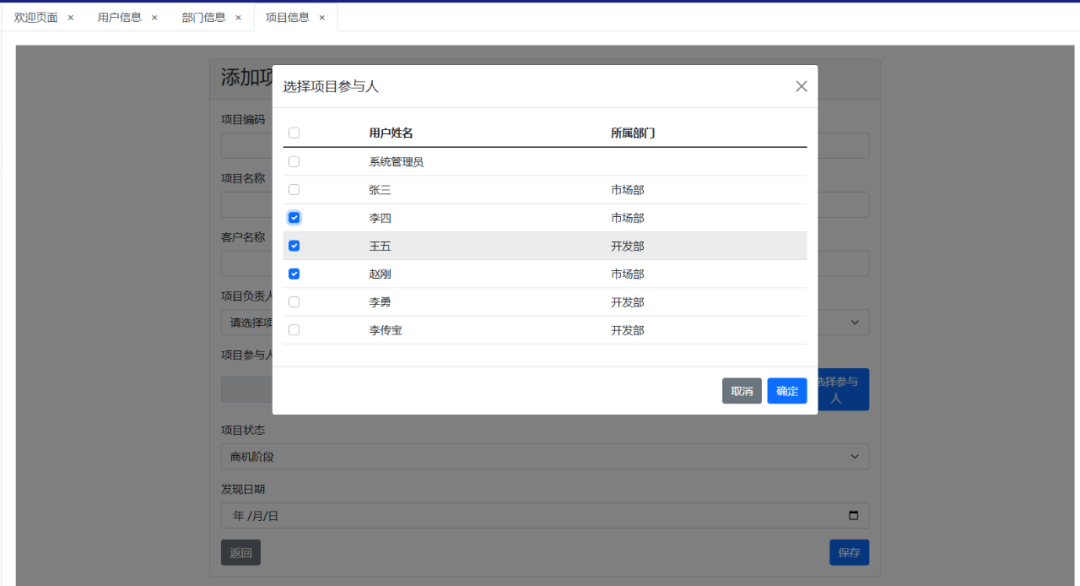Check the checkbox for 张三
This screenshot has width=1080, height=586.
pyautogui.click(x=293, y=188)
